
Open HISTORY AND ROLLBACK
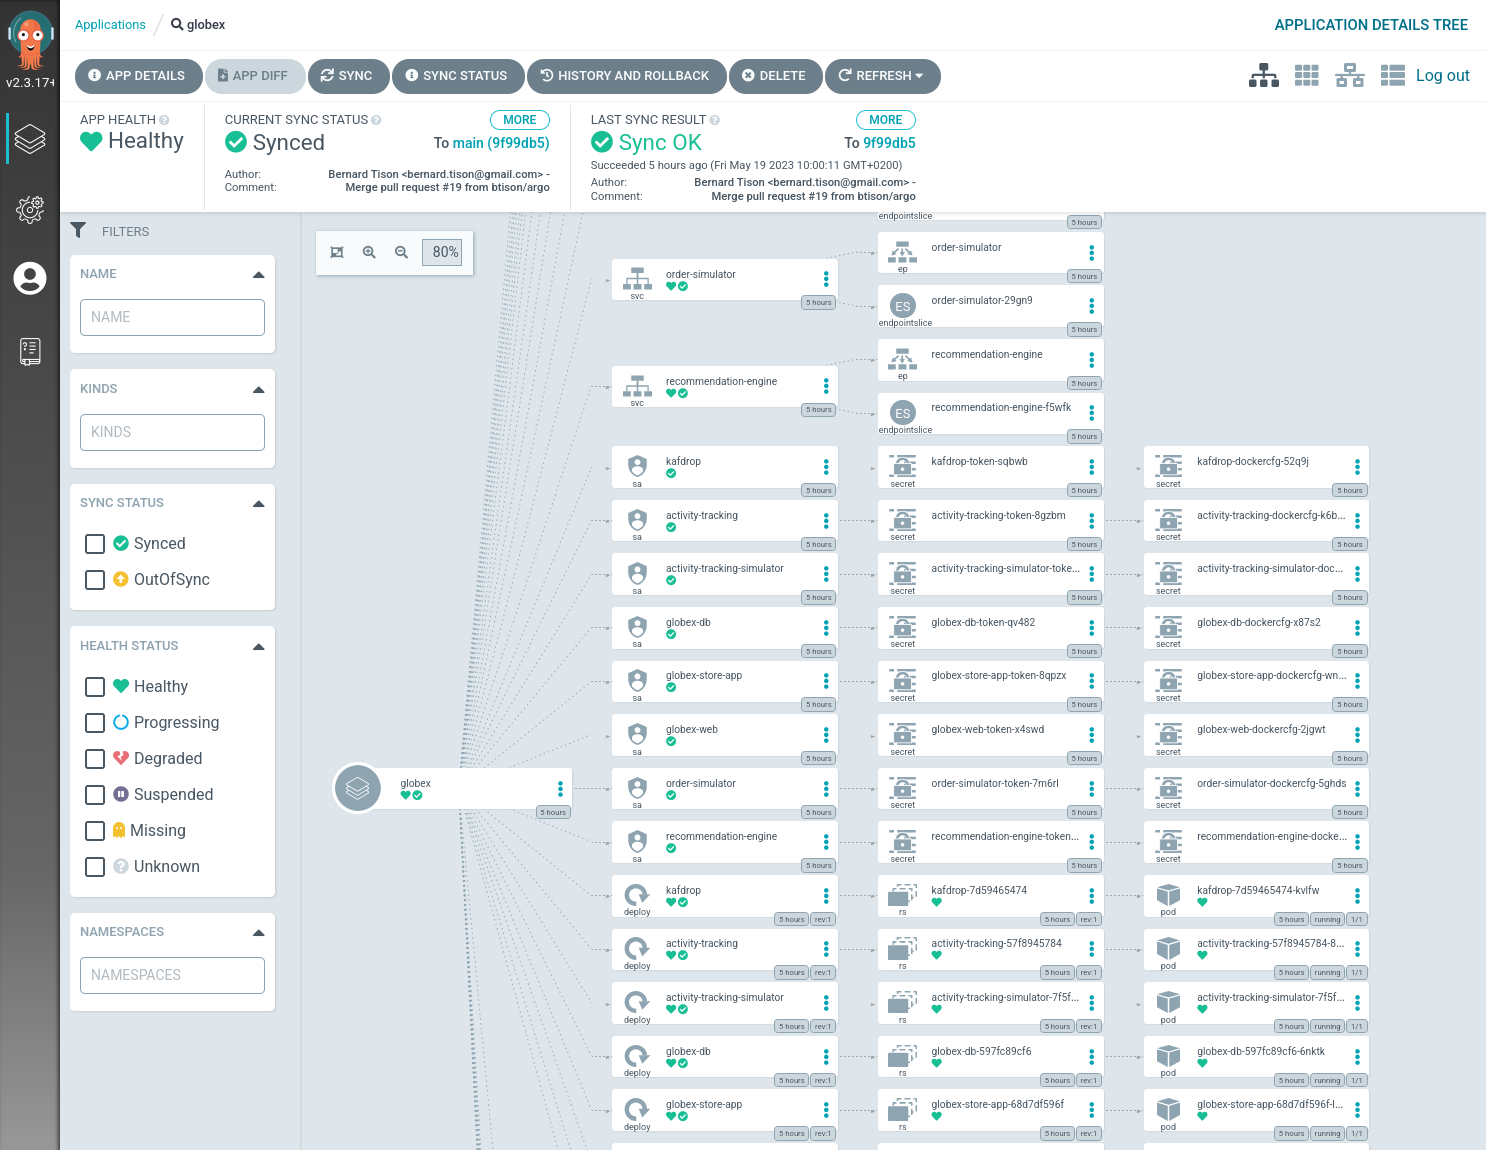point(625,76)
